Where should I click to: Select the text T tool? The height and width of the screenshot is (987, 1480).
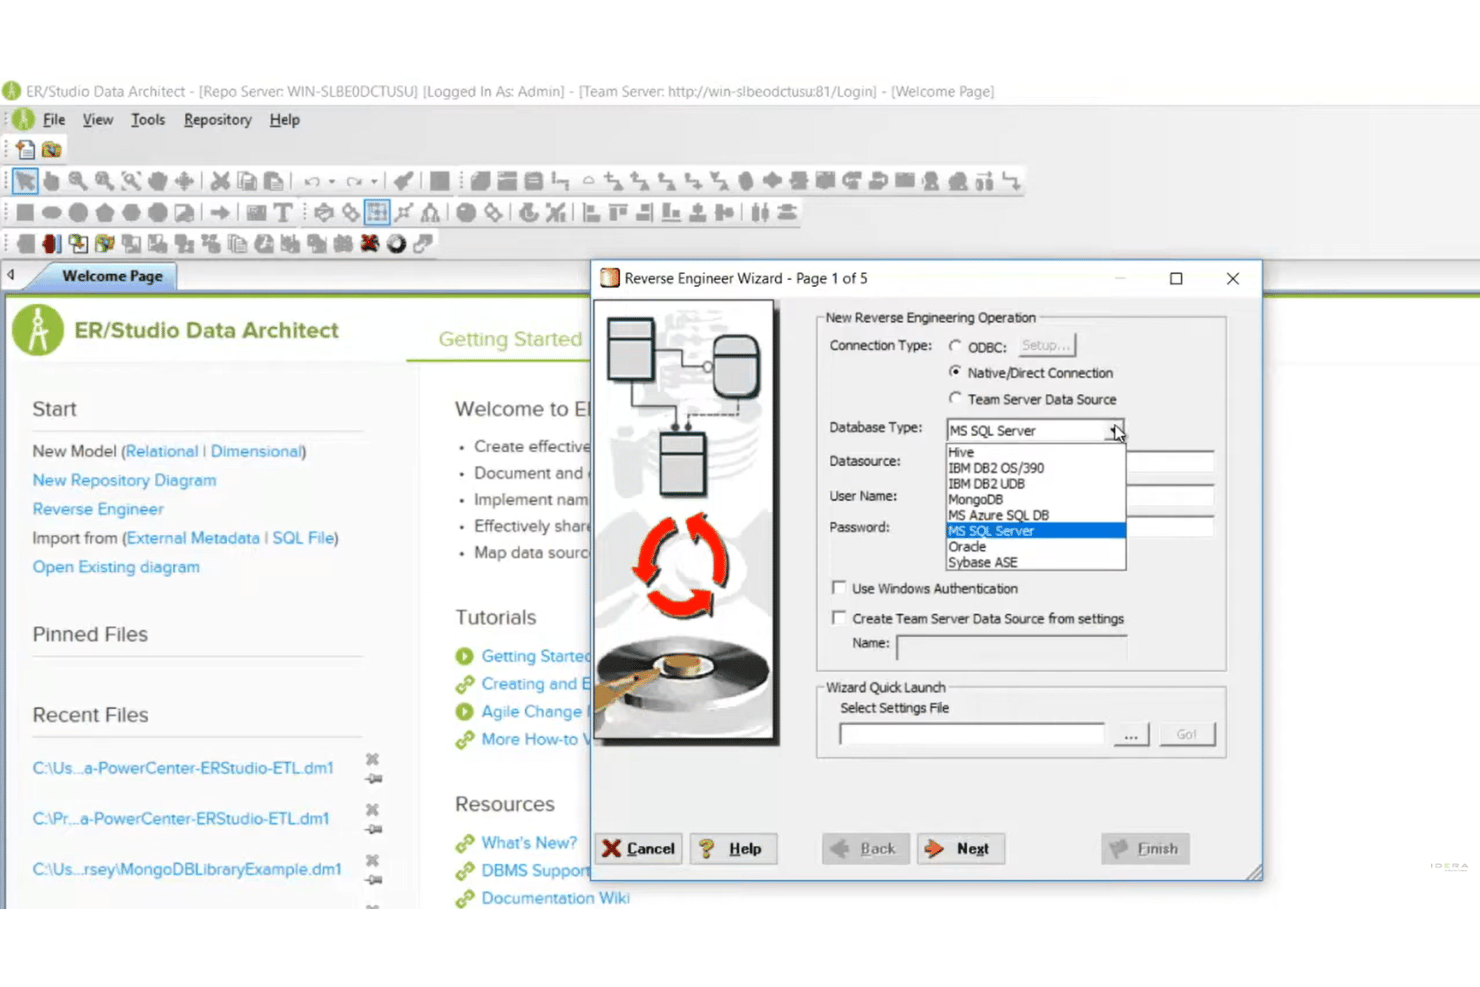point(283,212)
